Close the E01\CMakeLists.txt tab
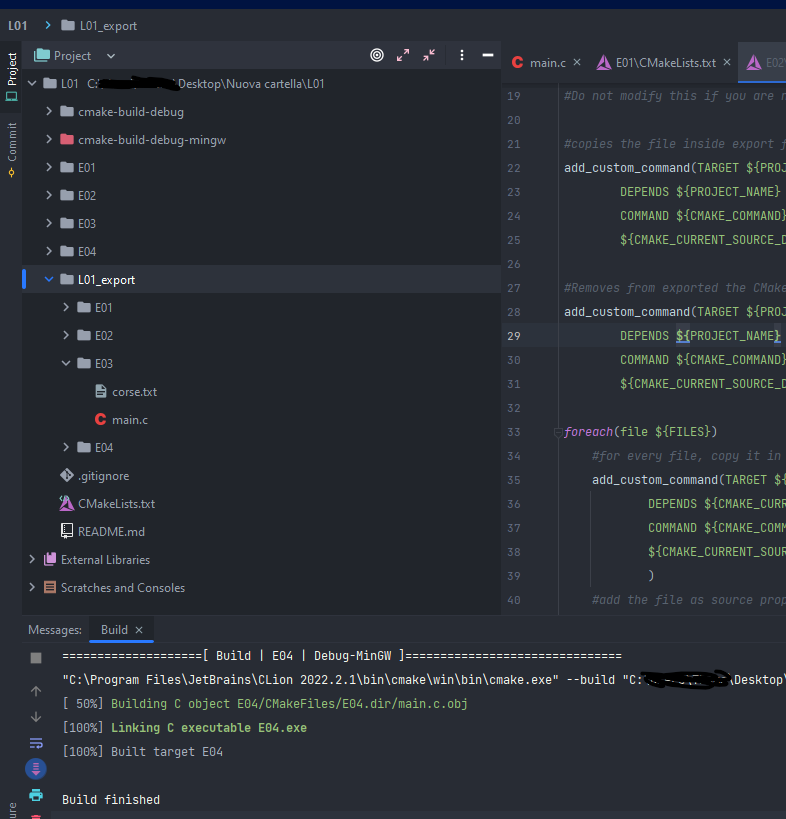786x819 pixels. (x=727, y=62)
